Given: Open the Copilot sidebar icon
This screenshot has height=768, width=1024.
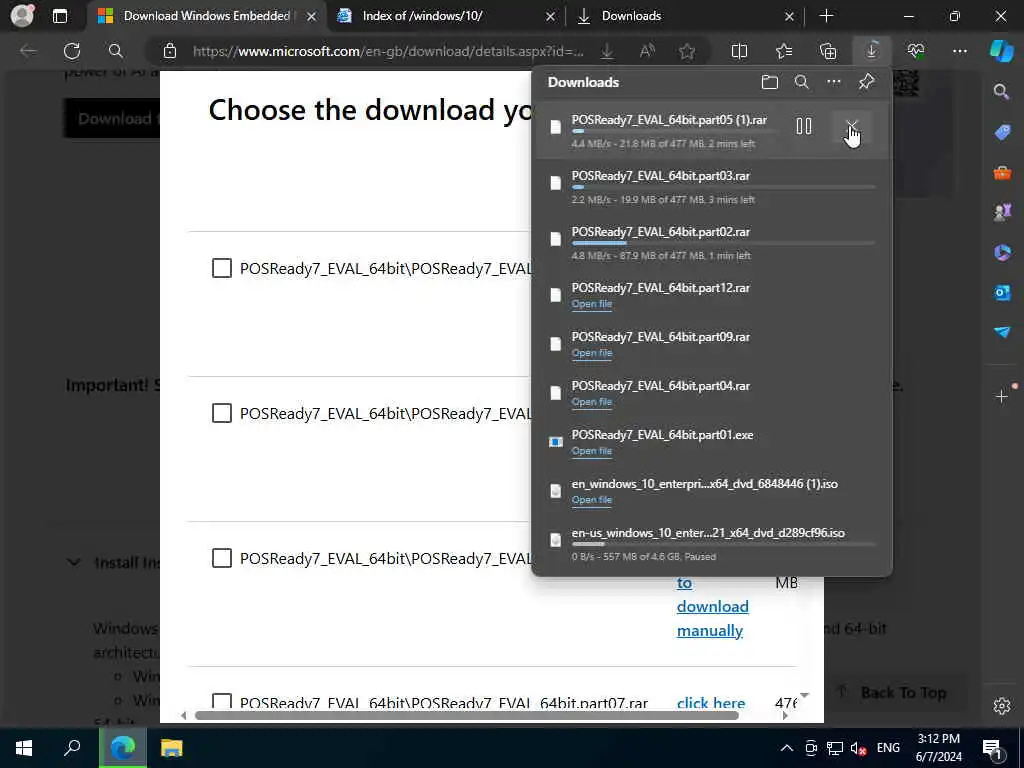Looking at the screenshot, I should pos(1001,51).
